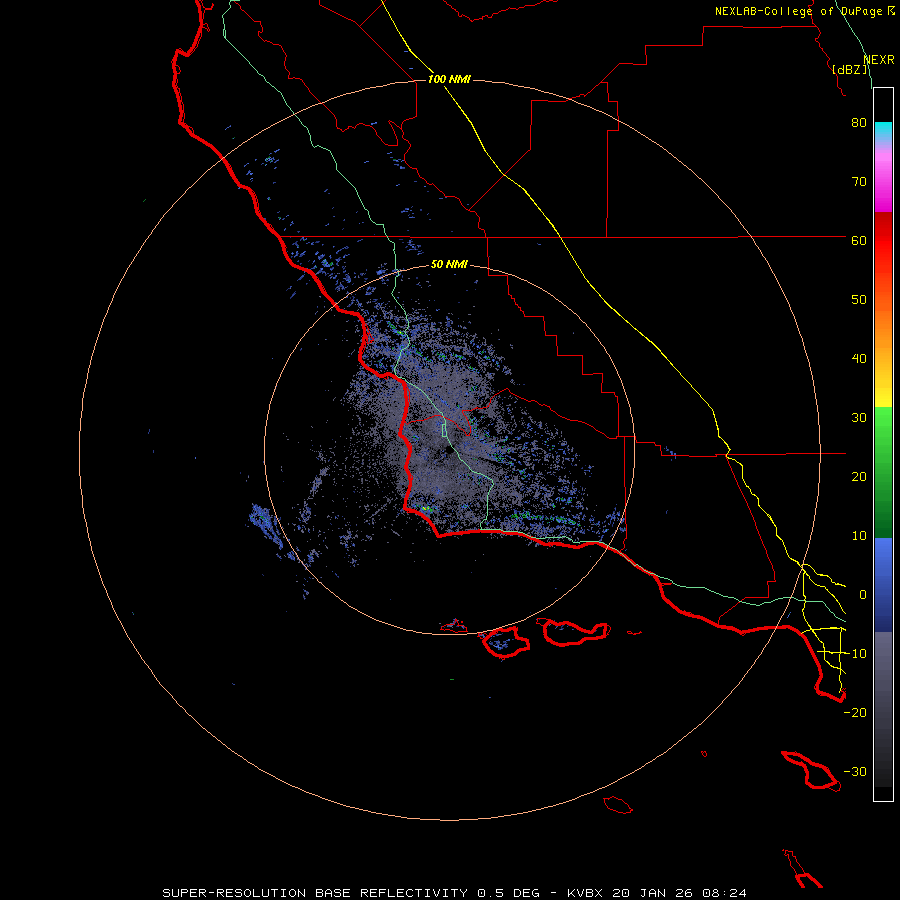The height and width of the screenshot is (900, 900).
Task: Select the 70 value on dBZ scale
Action: click(859, 181)
